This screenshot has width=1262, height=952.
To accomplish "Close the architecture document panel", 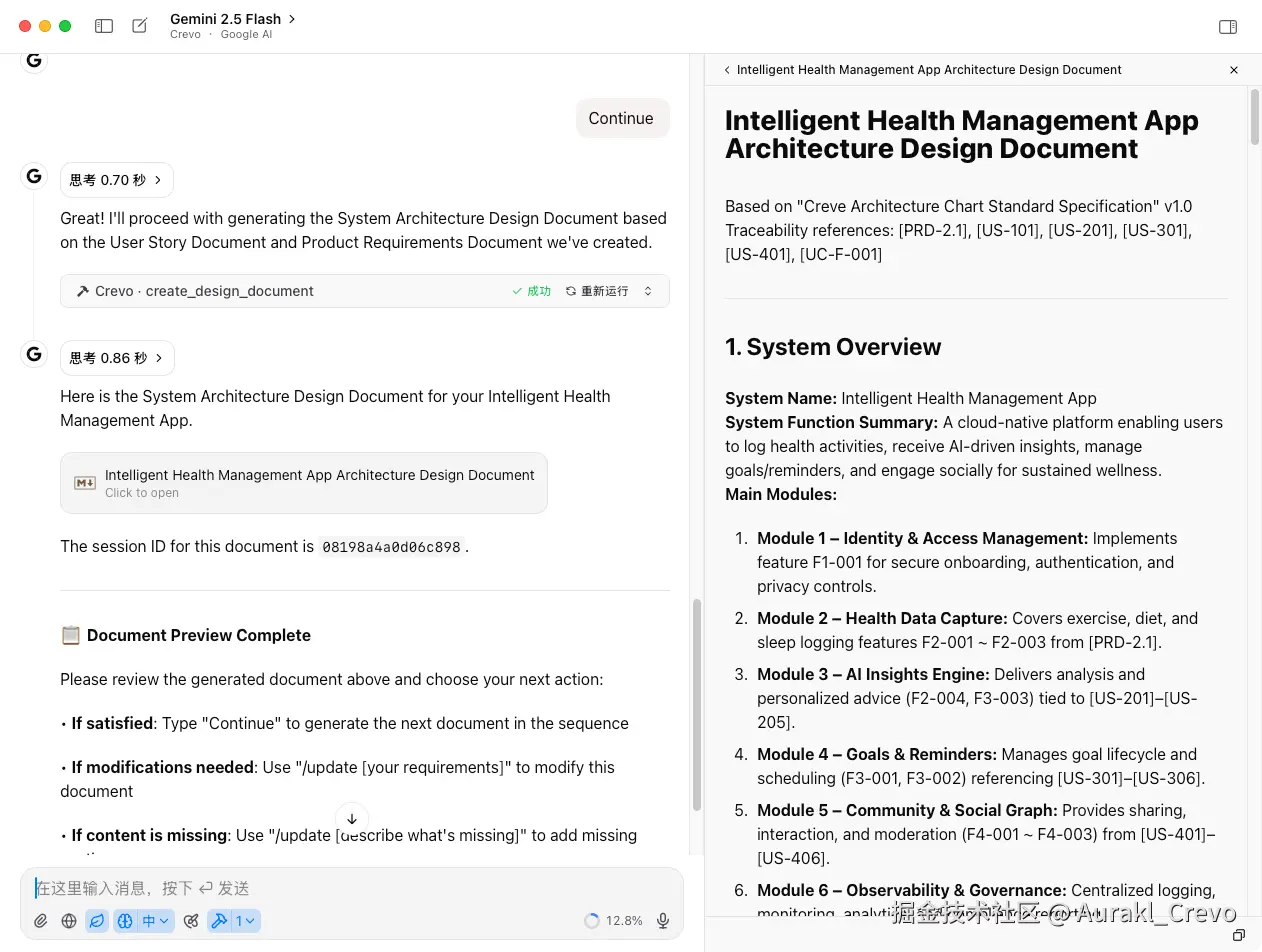I will click(1234, 70).
